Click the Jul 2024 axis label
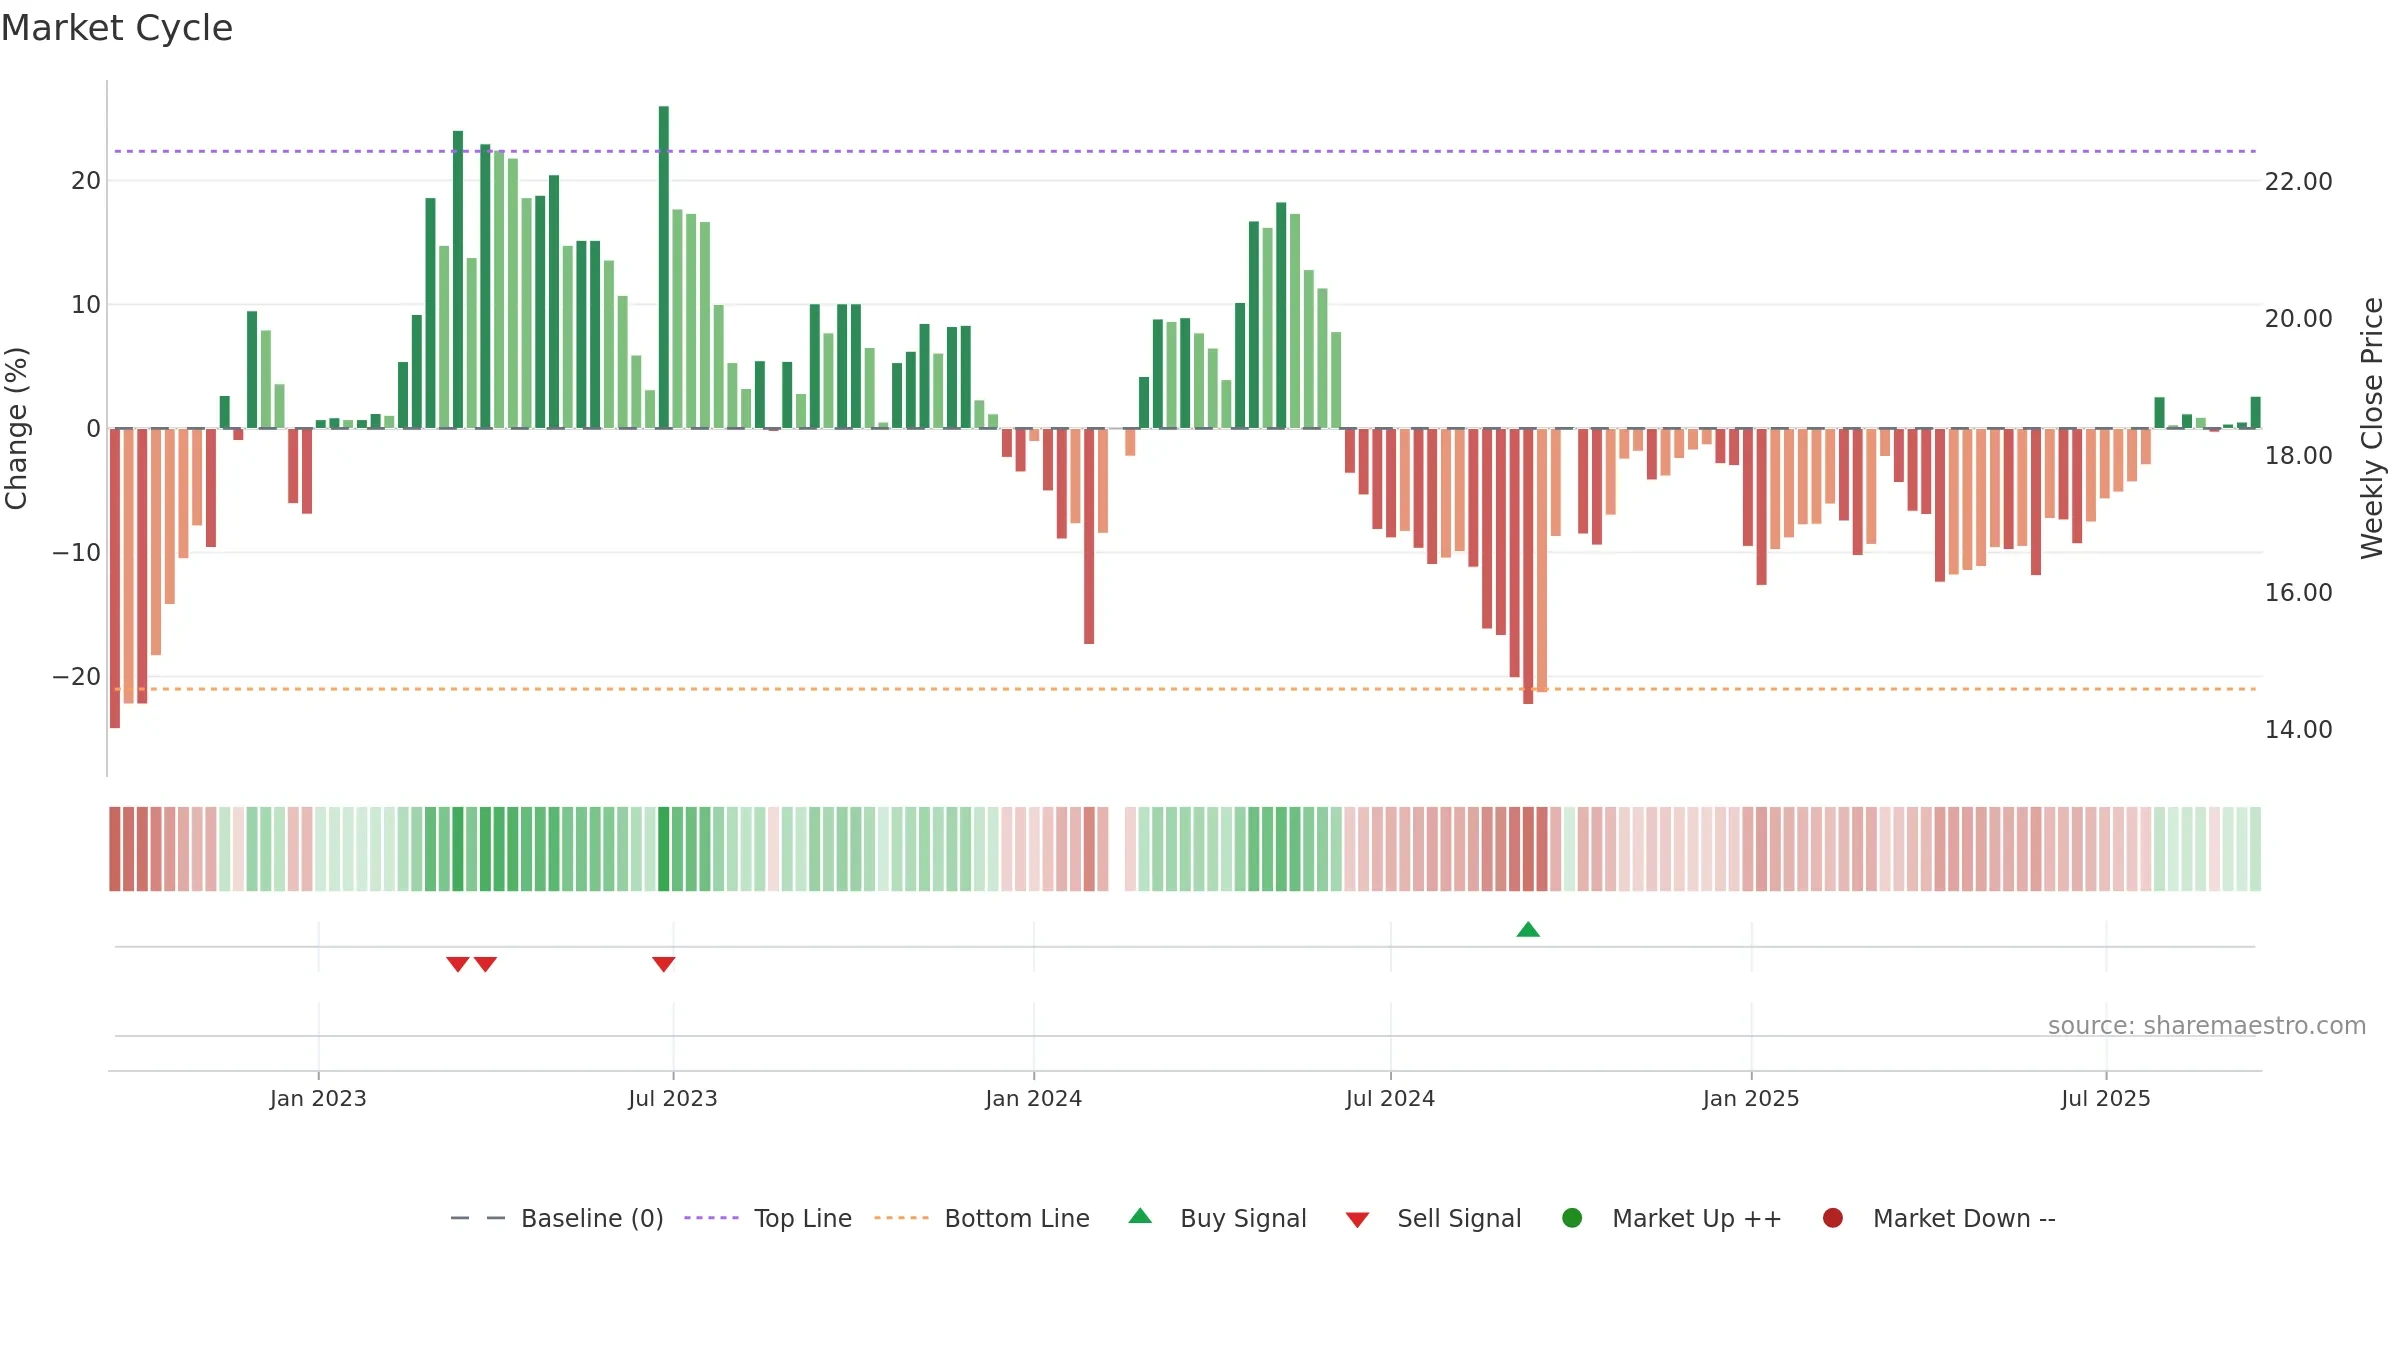 1390,1098
